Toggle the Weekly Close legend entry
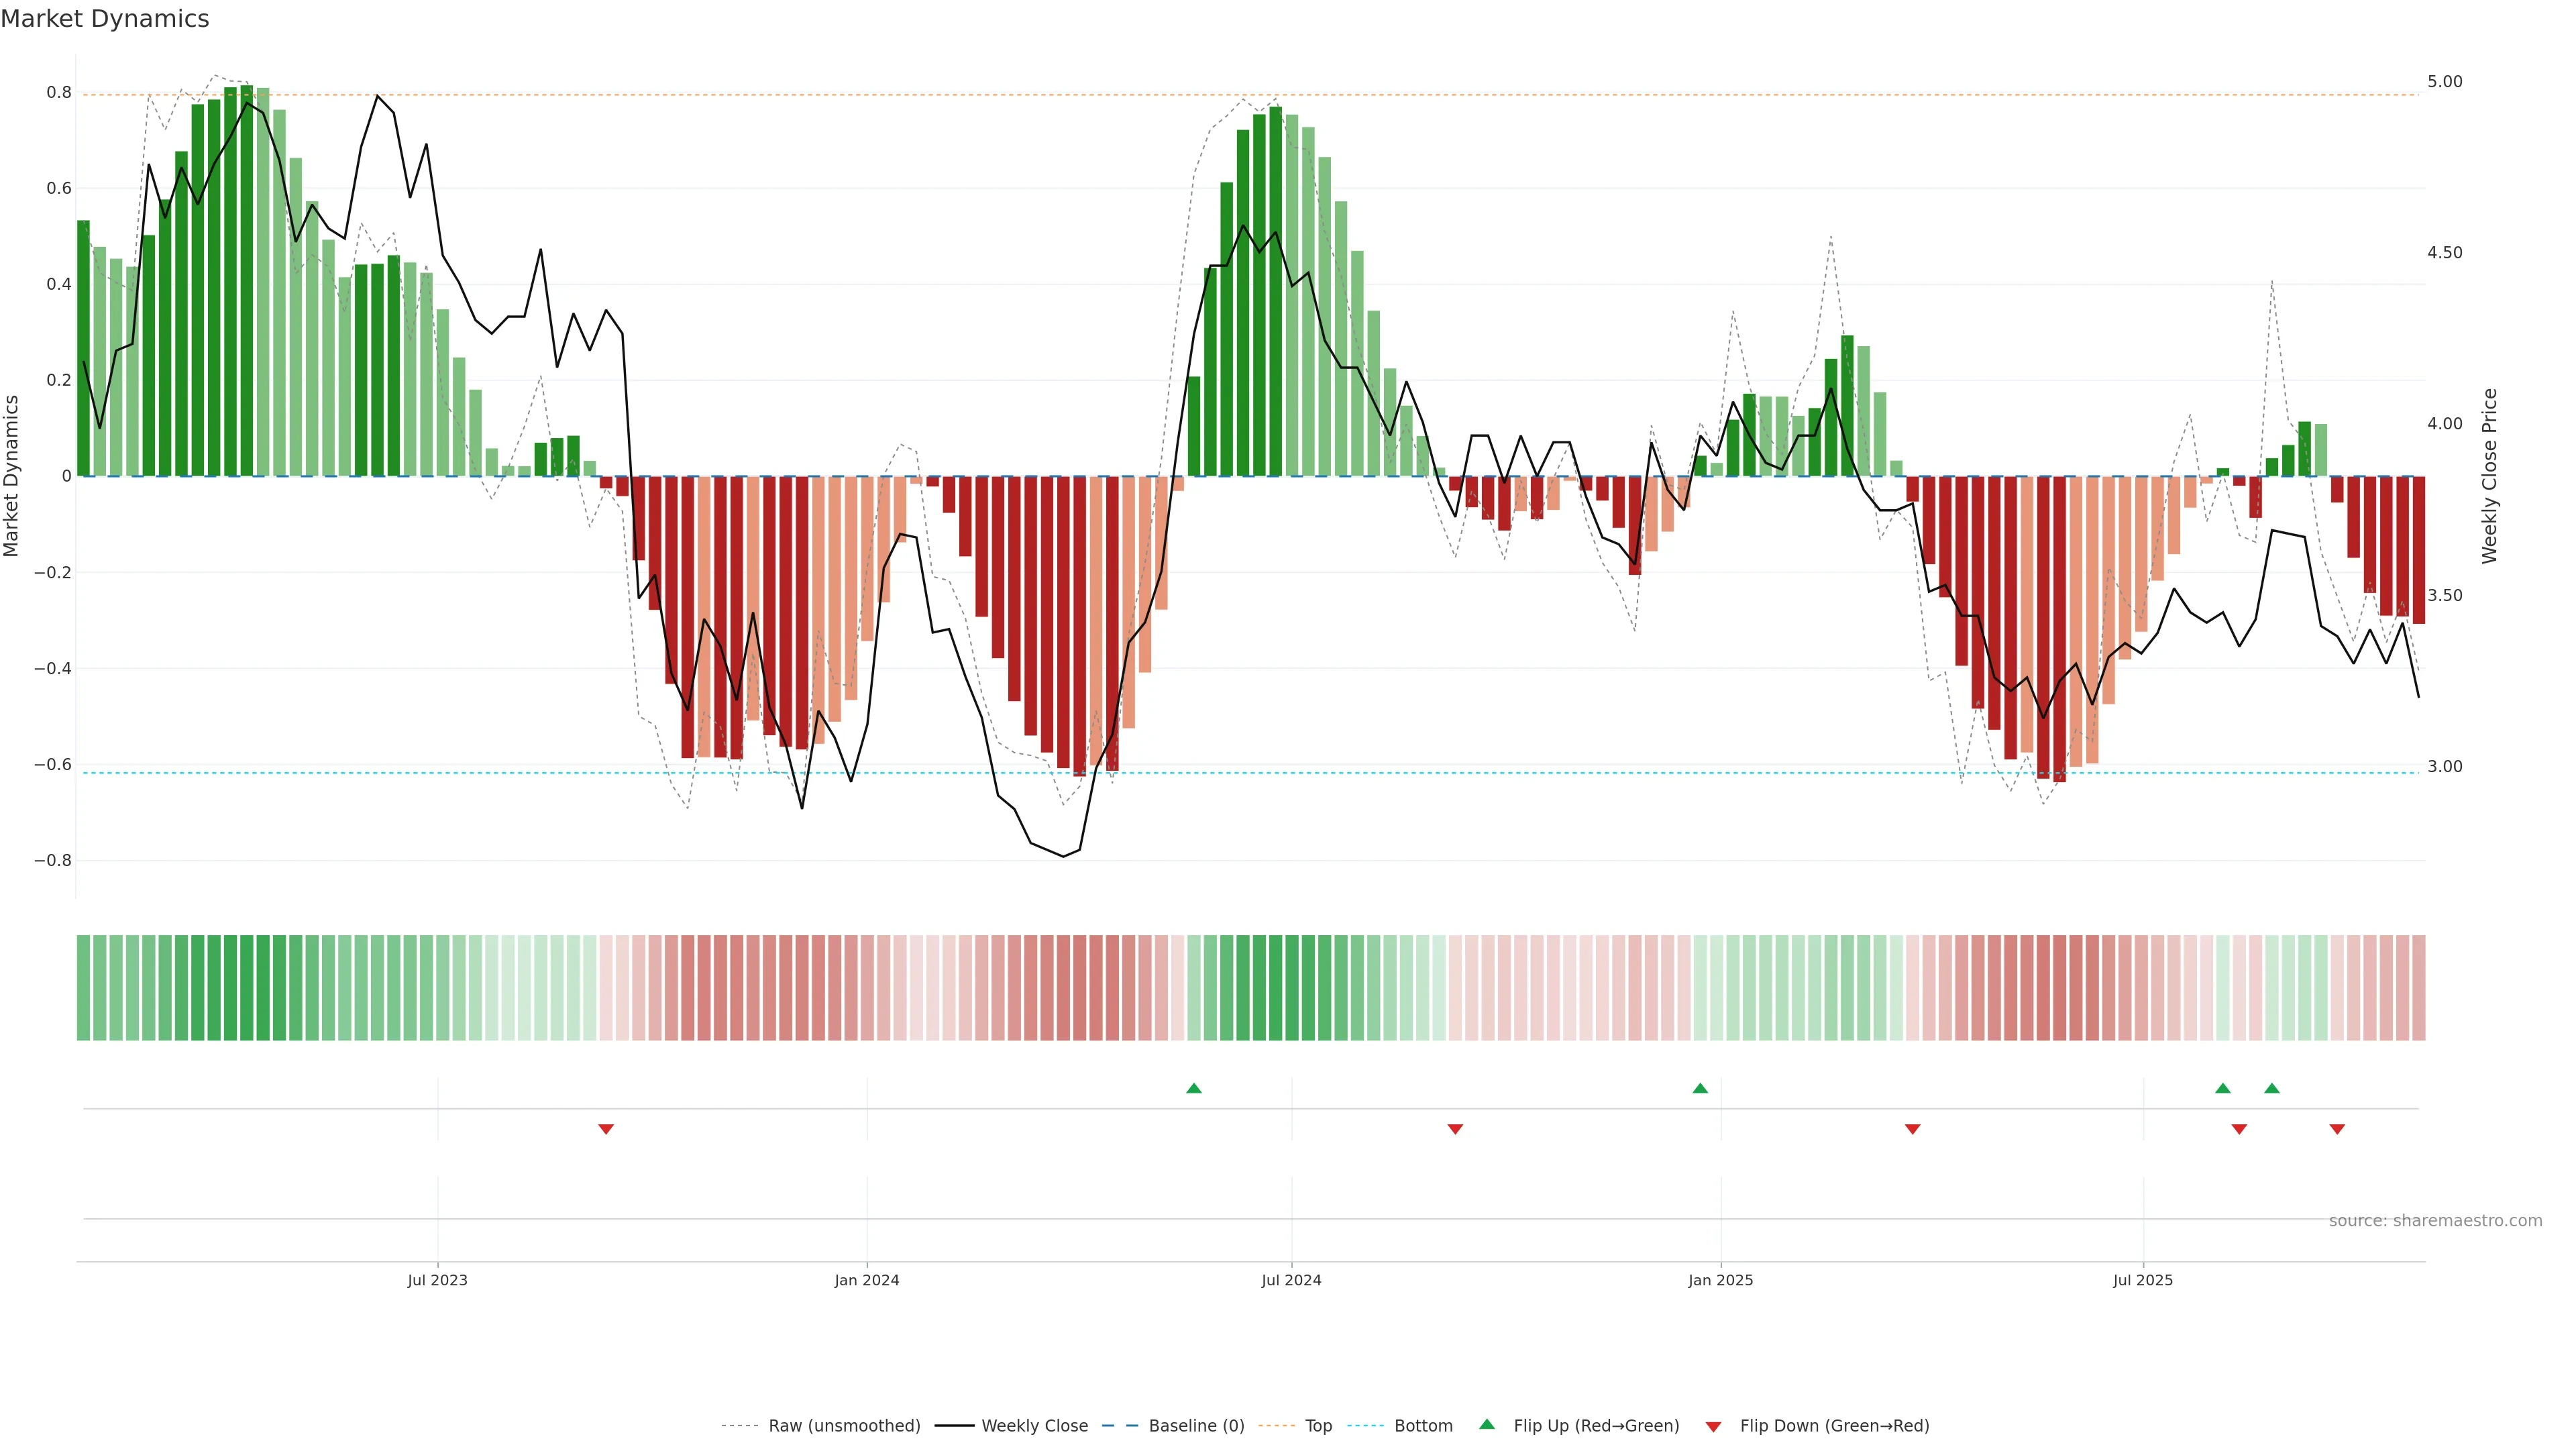2576x1449 pixels. 1034,1426
